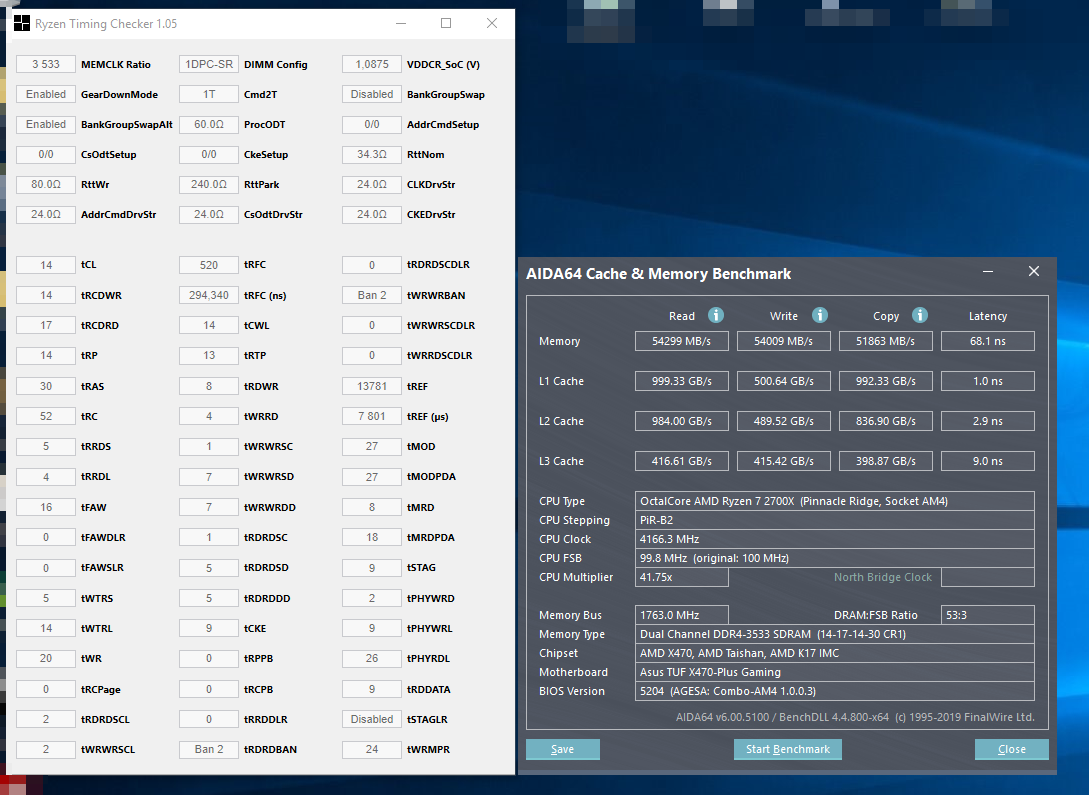Click the Close button in AIDA64
The width and height of the screenshot is (1089, 795).
(x=1011, y=749)
